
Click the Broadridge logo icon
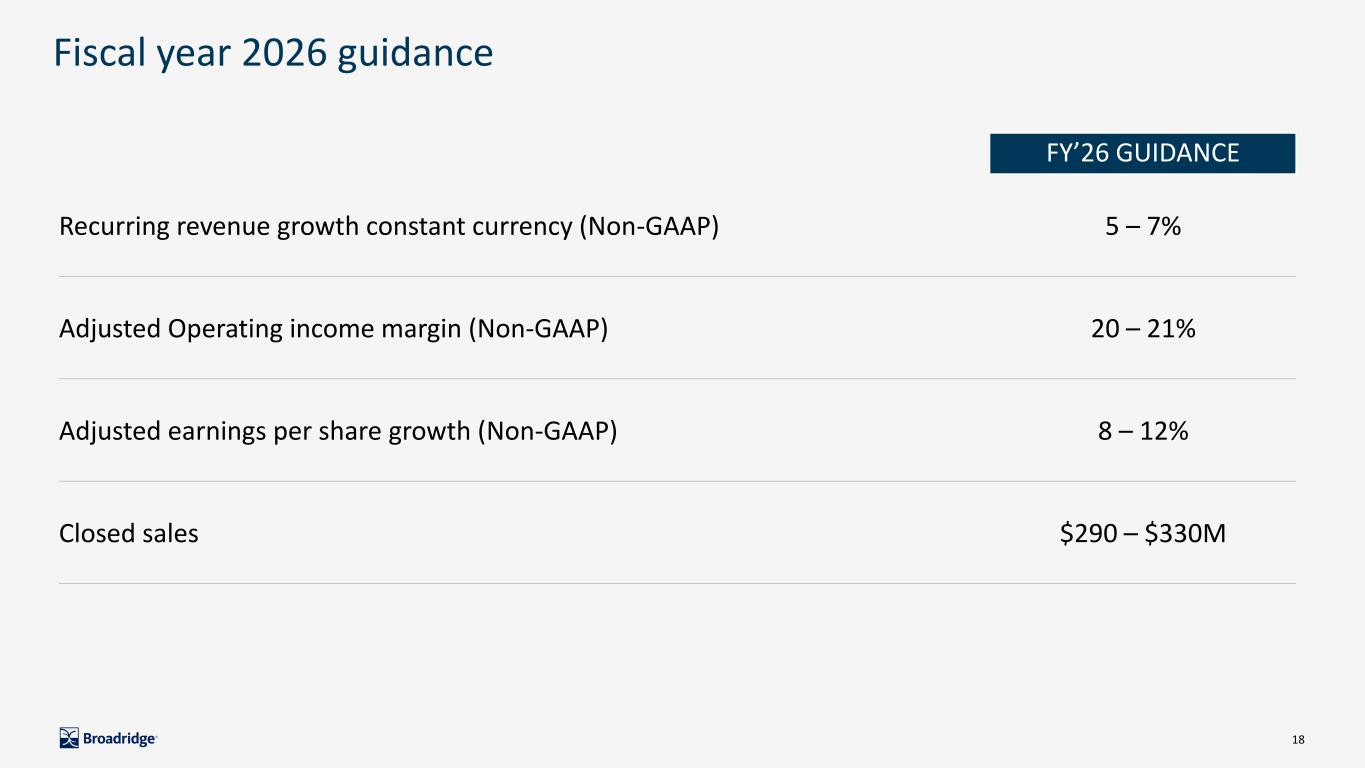(69, 738)
